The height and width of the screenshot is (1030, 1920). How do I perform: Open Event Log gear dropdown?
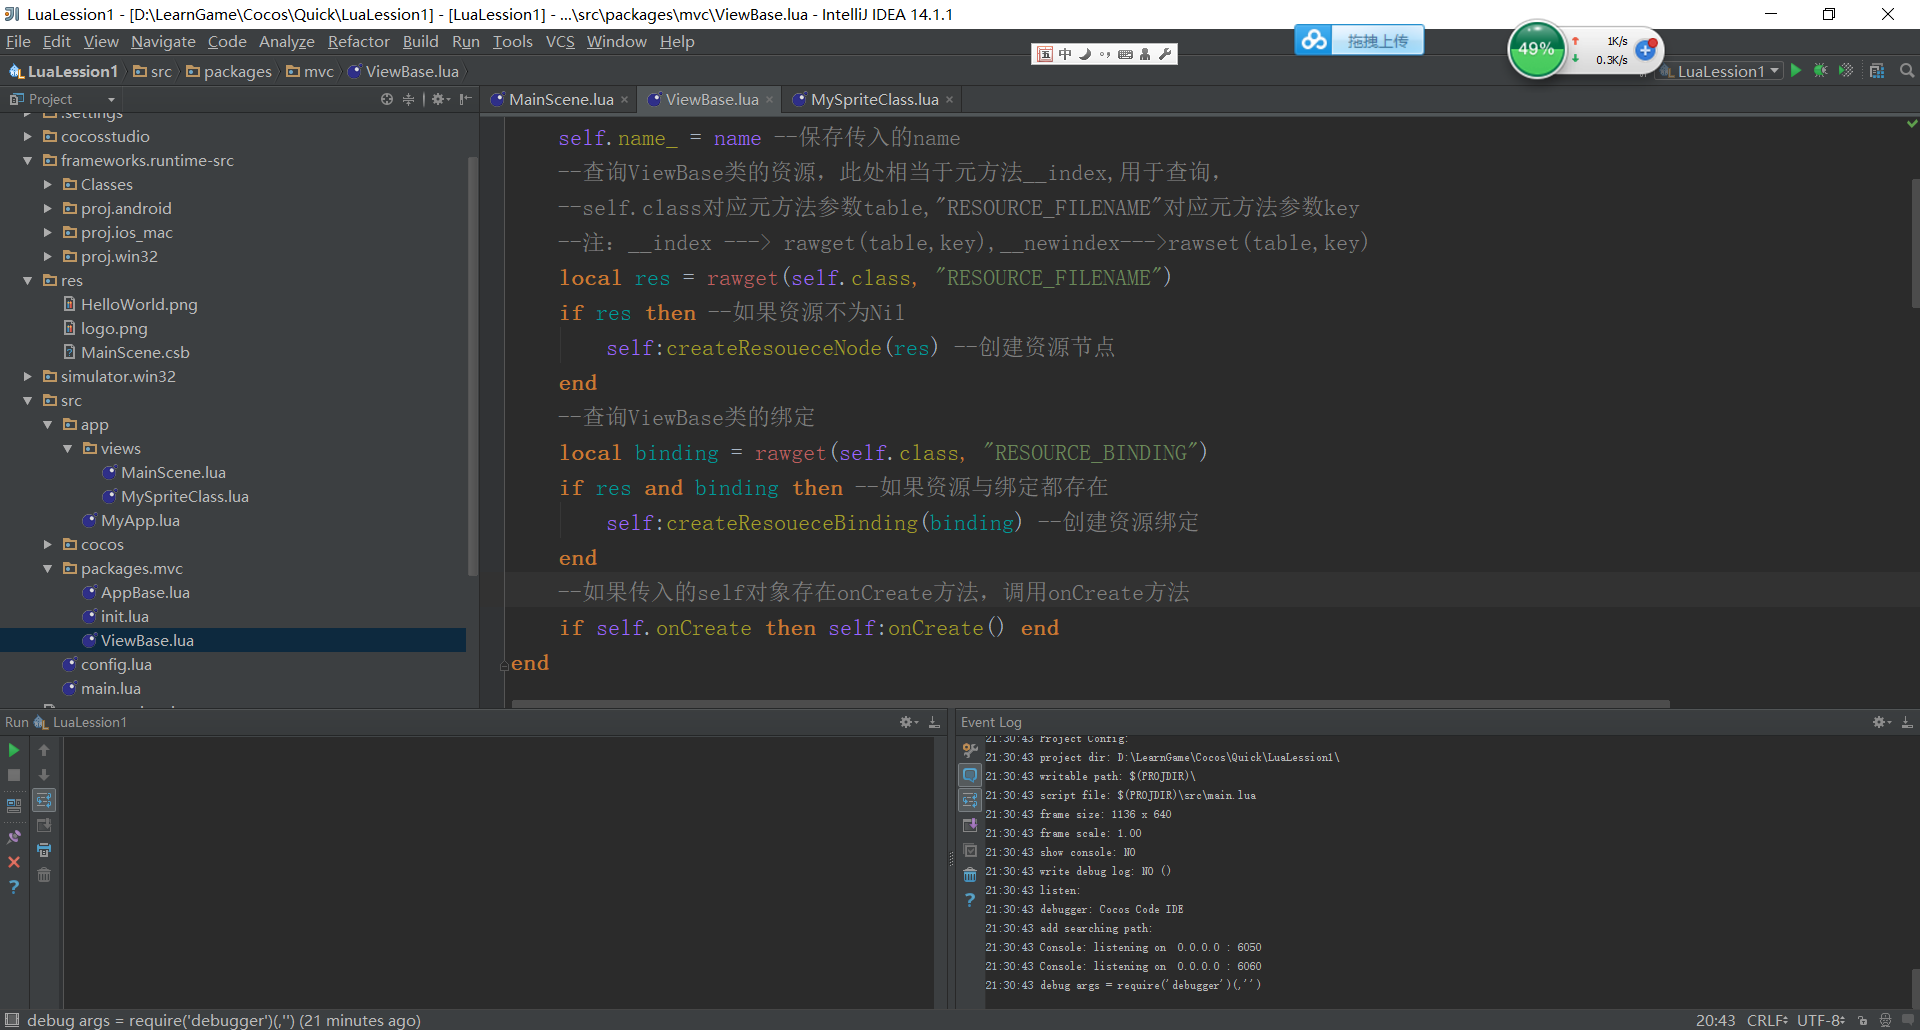click(1881, 722)
